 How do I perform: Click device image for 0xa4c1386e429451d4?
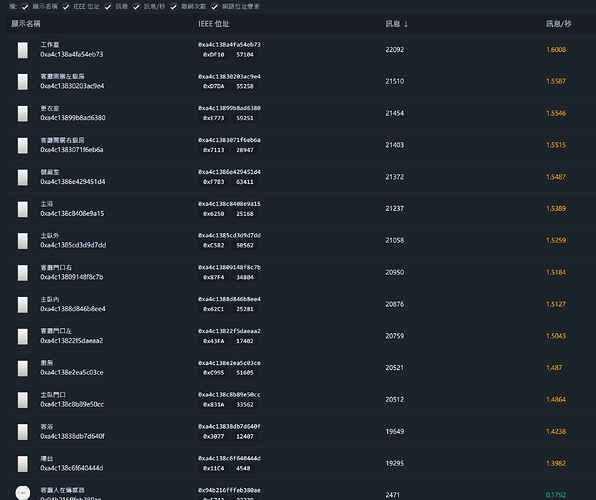(x=23, y=177)
